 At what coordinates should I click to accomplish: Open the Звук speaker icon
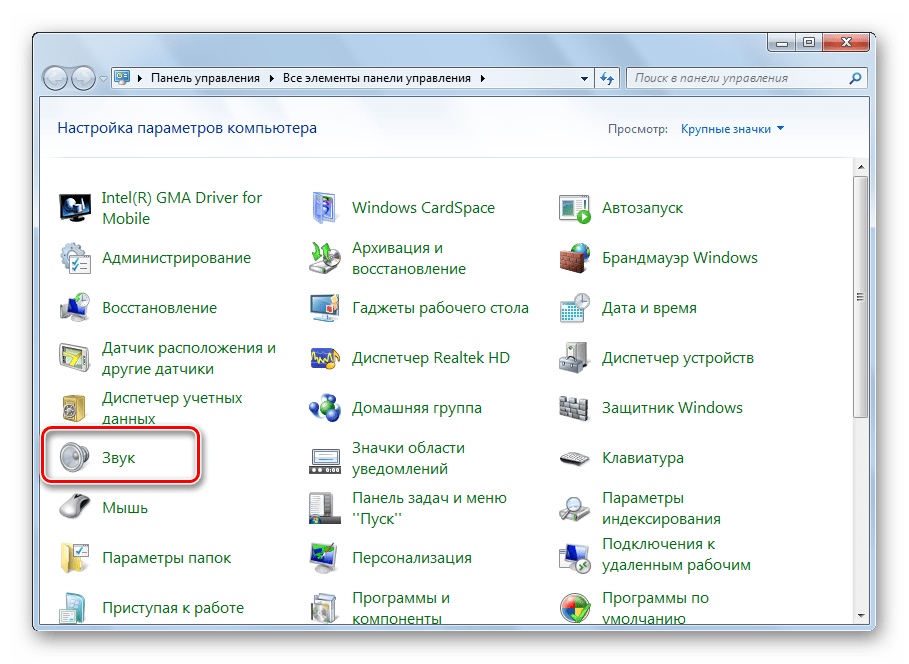pos(76,458)
